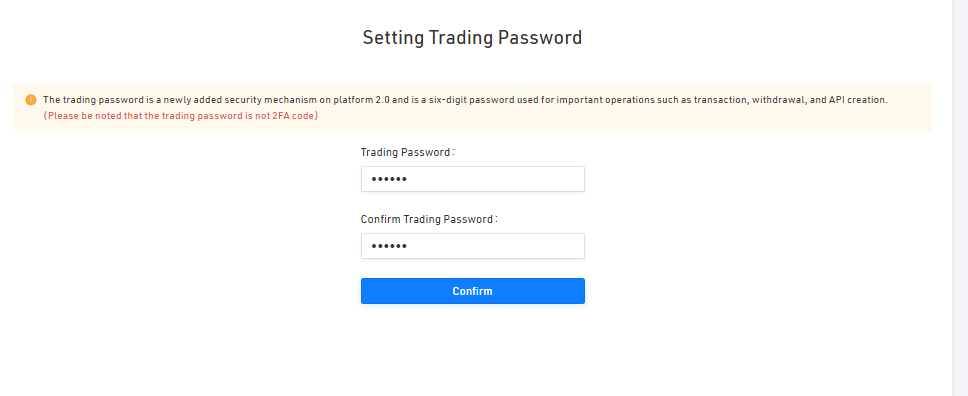Click the blue Confirm button
The height and width of the screenshot is (396, 968).
(472, 291)
